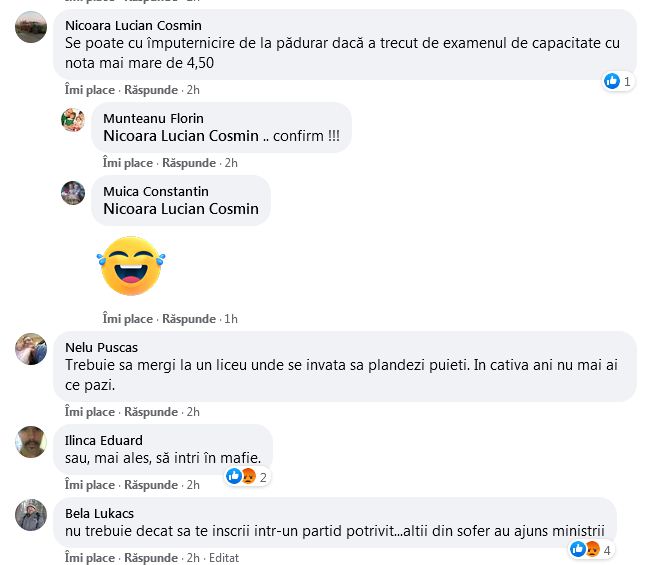Open Bela Lukacs's profile picture
The image size is (664, 565).
click(31, 514)
